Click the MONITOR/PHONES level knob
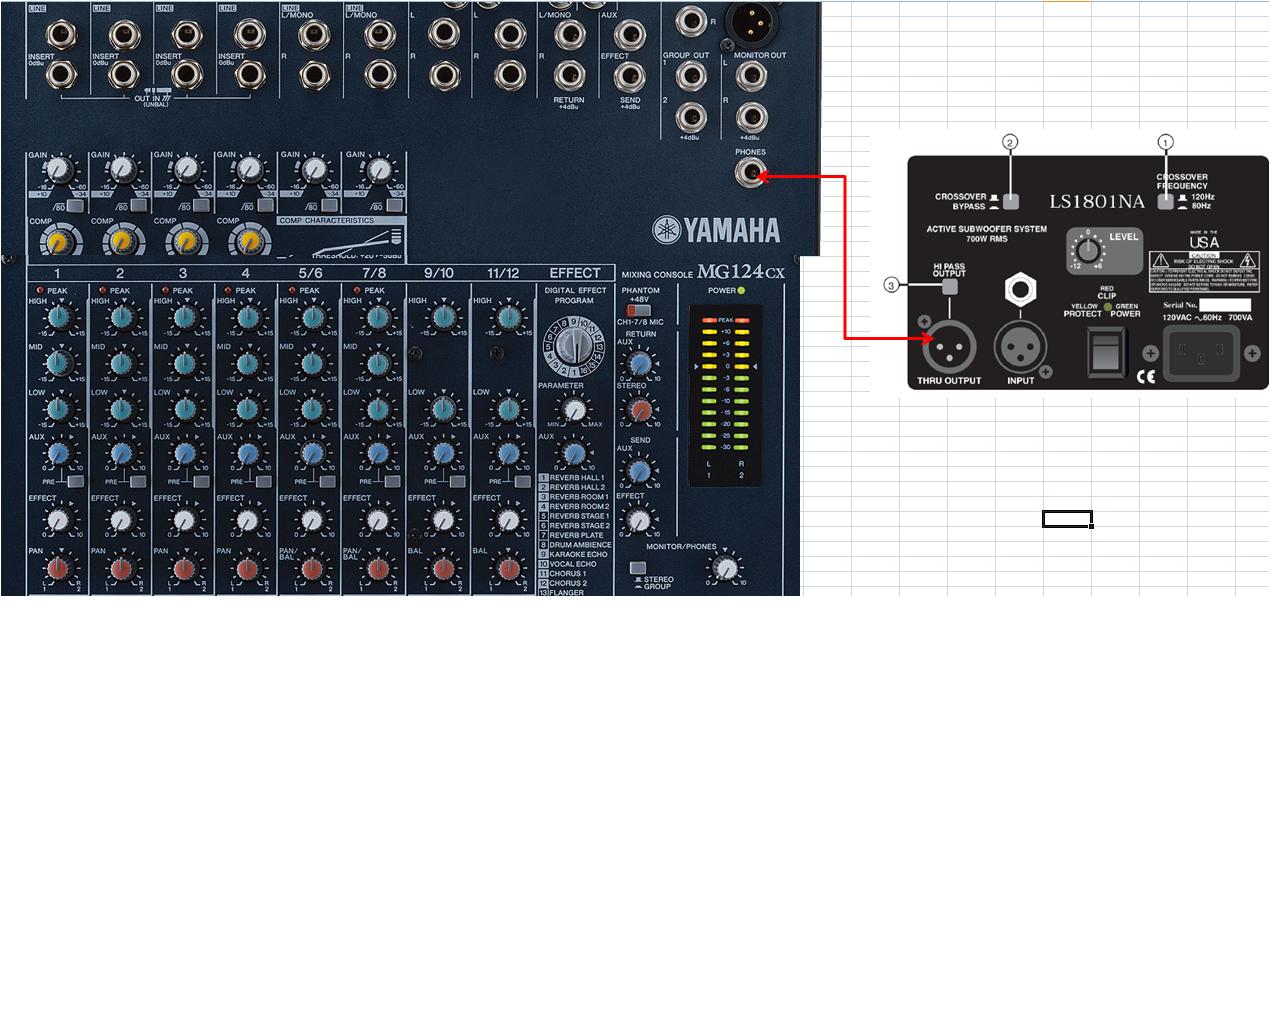 coord(723,568)
